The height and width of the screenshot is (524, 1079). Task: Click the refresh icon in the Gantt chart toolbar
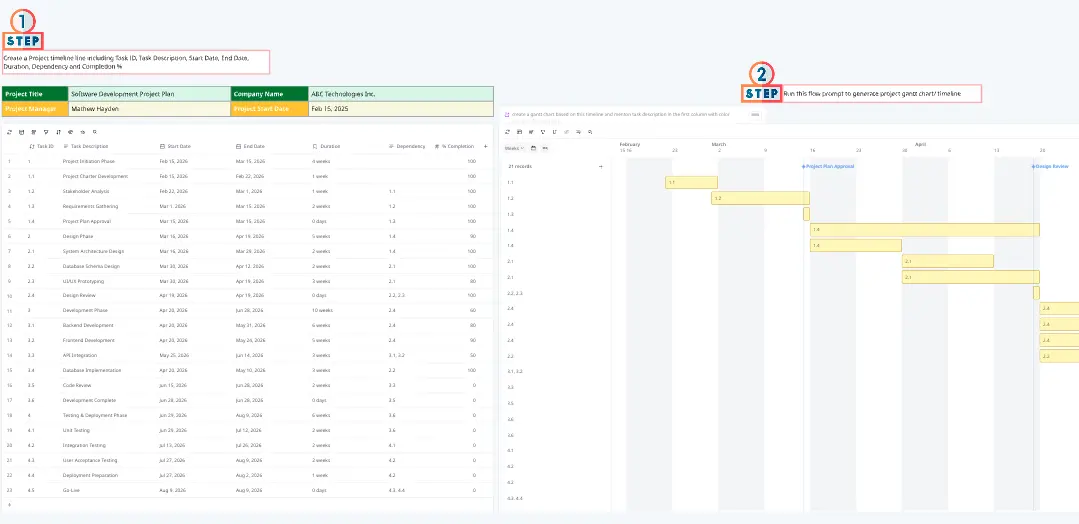point(507,131)
